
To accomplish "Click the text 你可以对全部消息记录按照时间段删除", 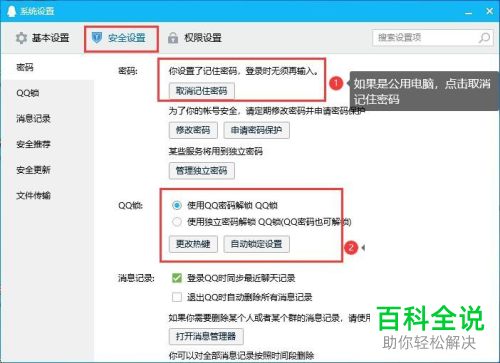I will tap(241, 355).
